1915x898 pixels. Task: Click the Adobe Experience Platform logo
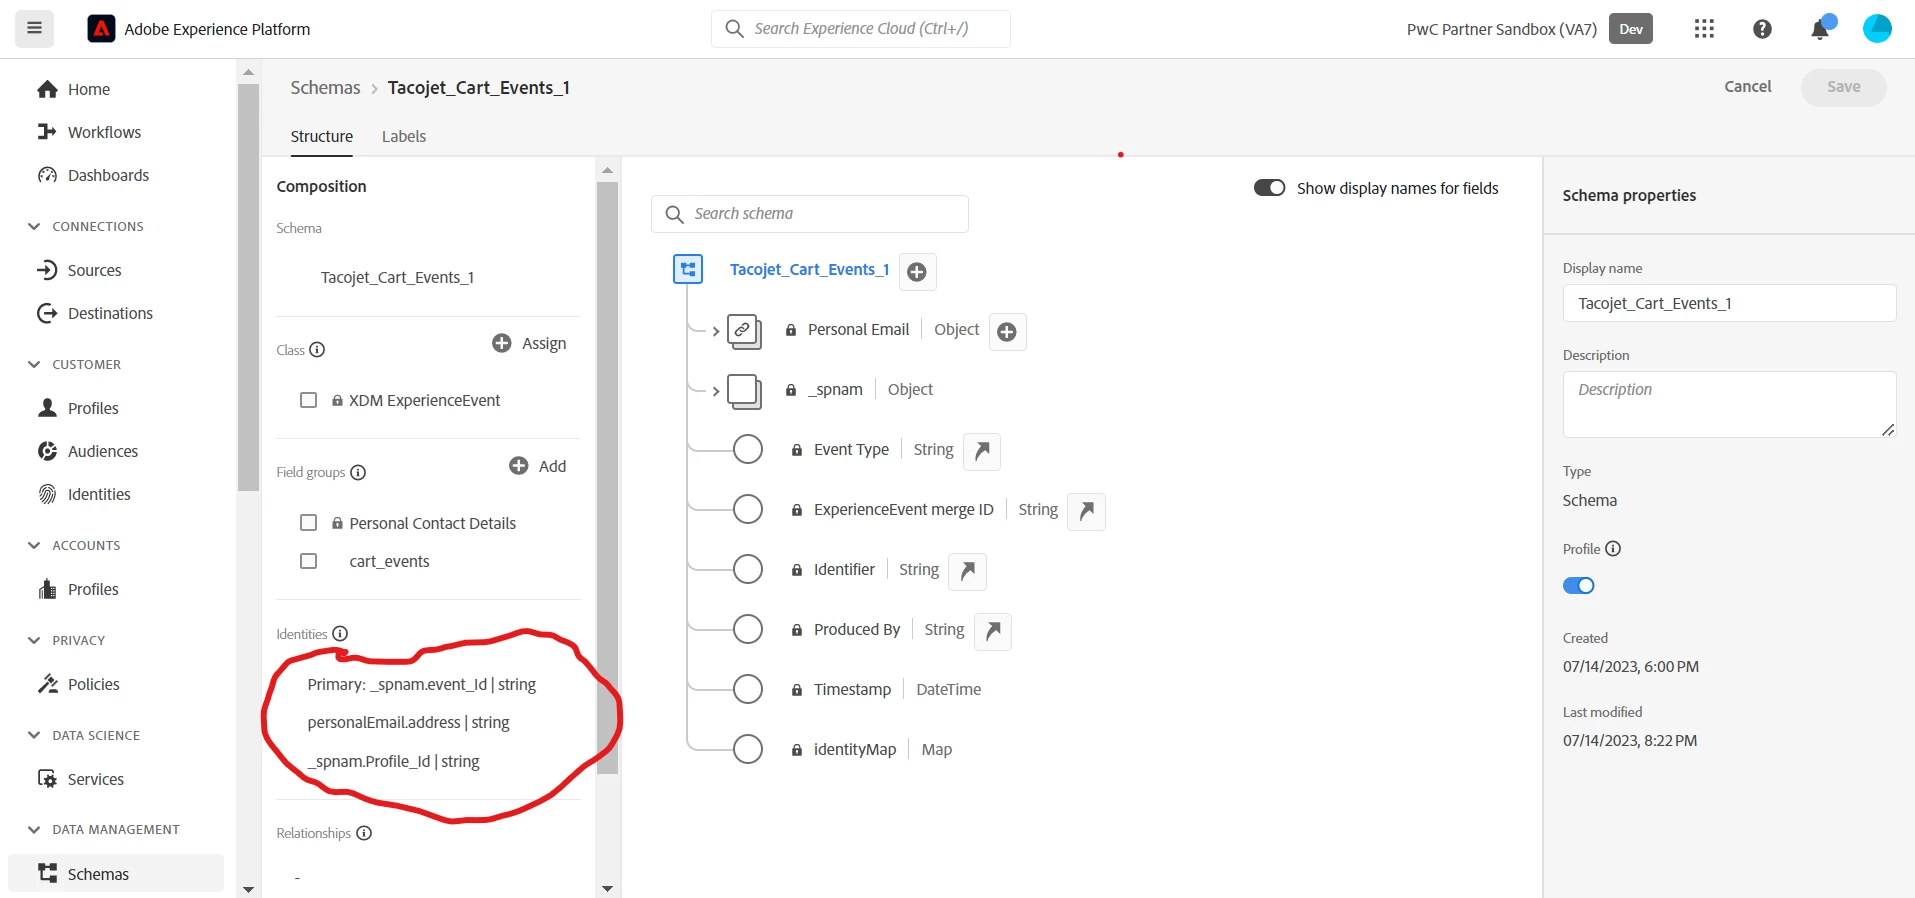pyautogui.click(x=101, y=29)
